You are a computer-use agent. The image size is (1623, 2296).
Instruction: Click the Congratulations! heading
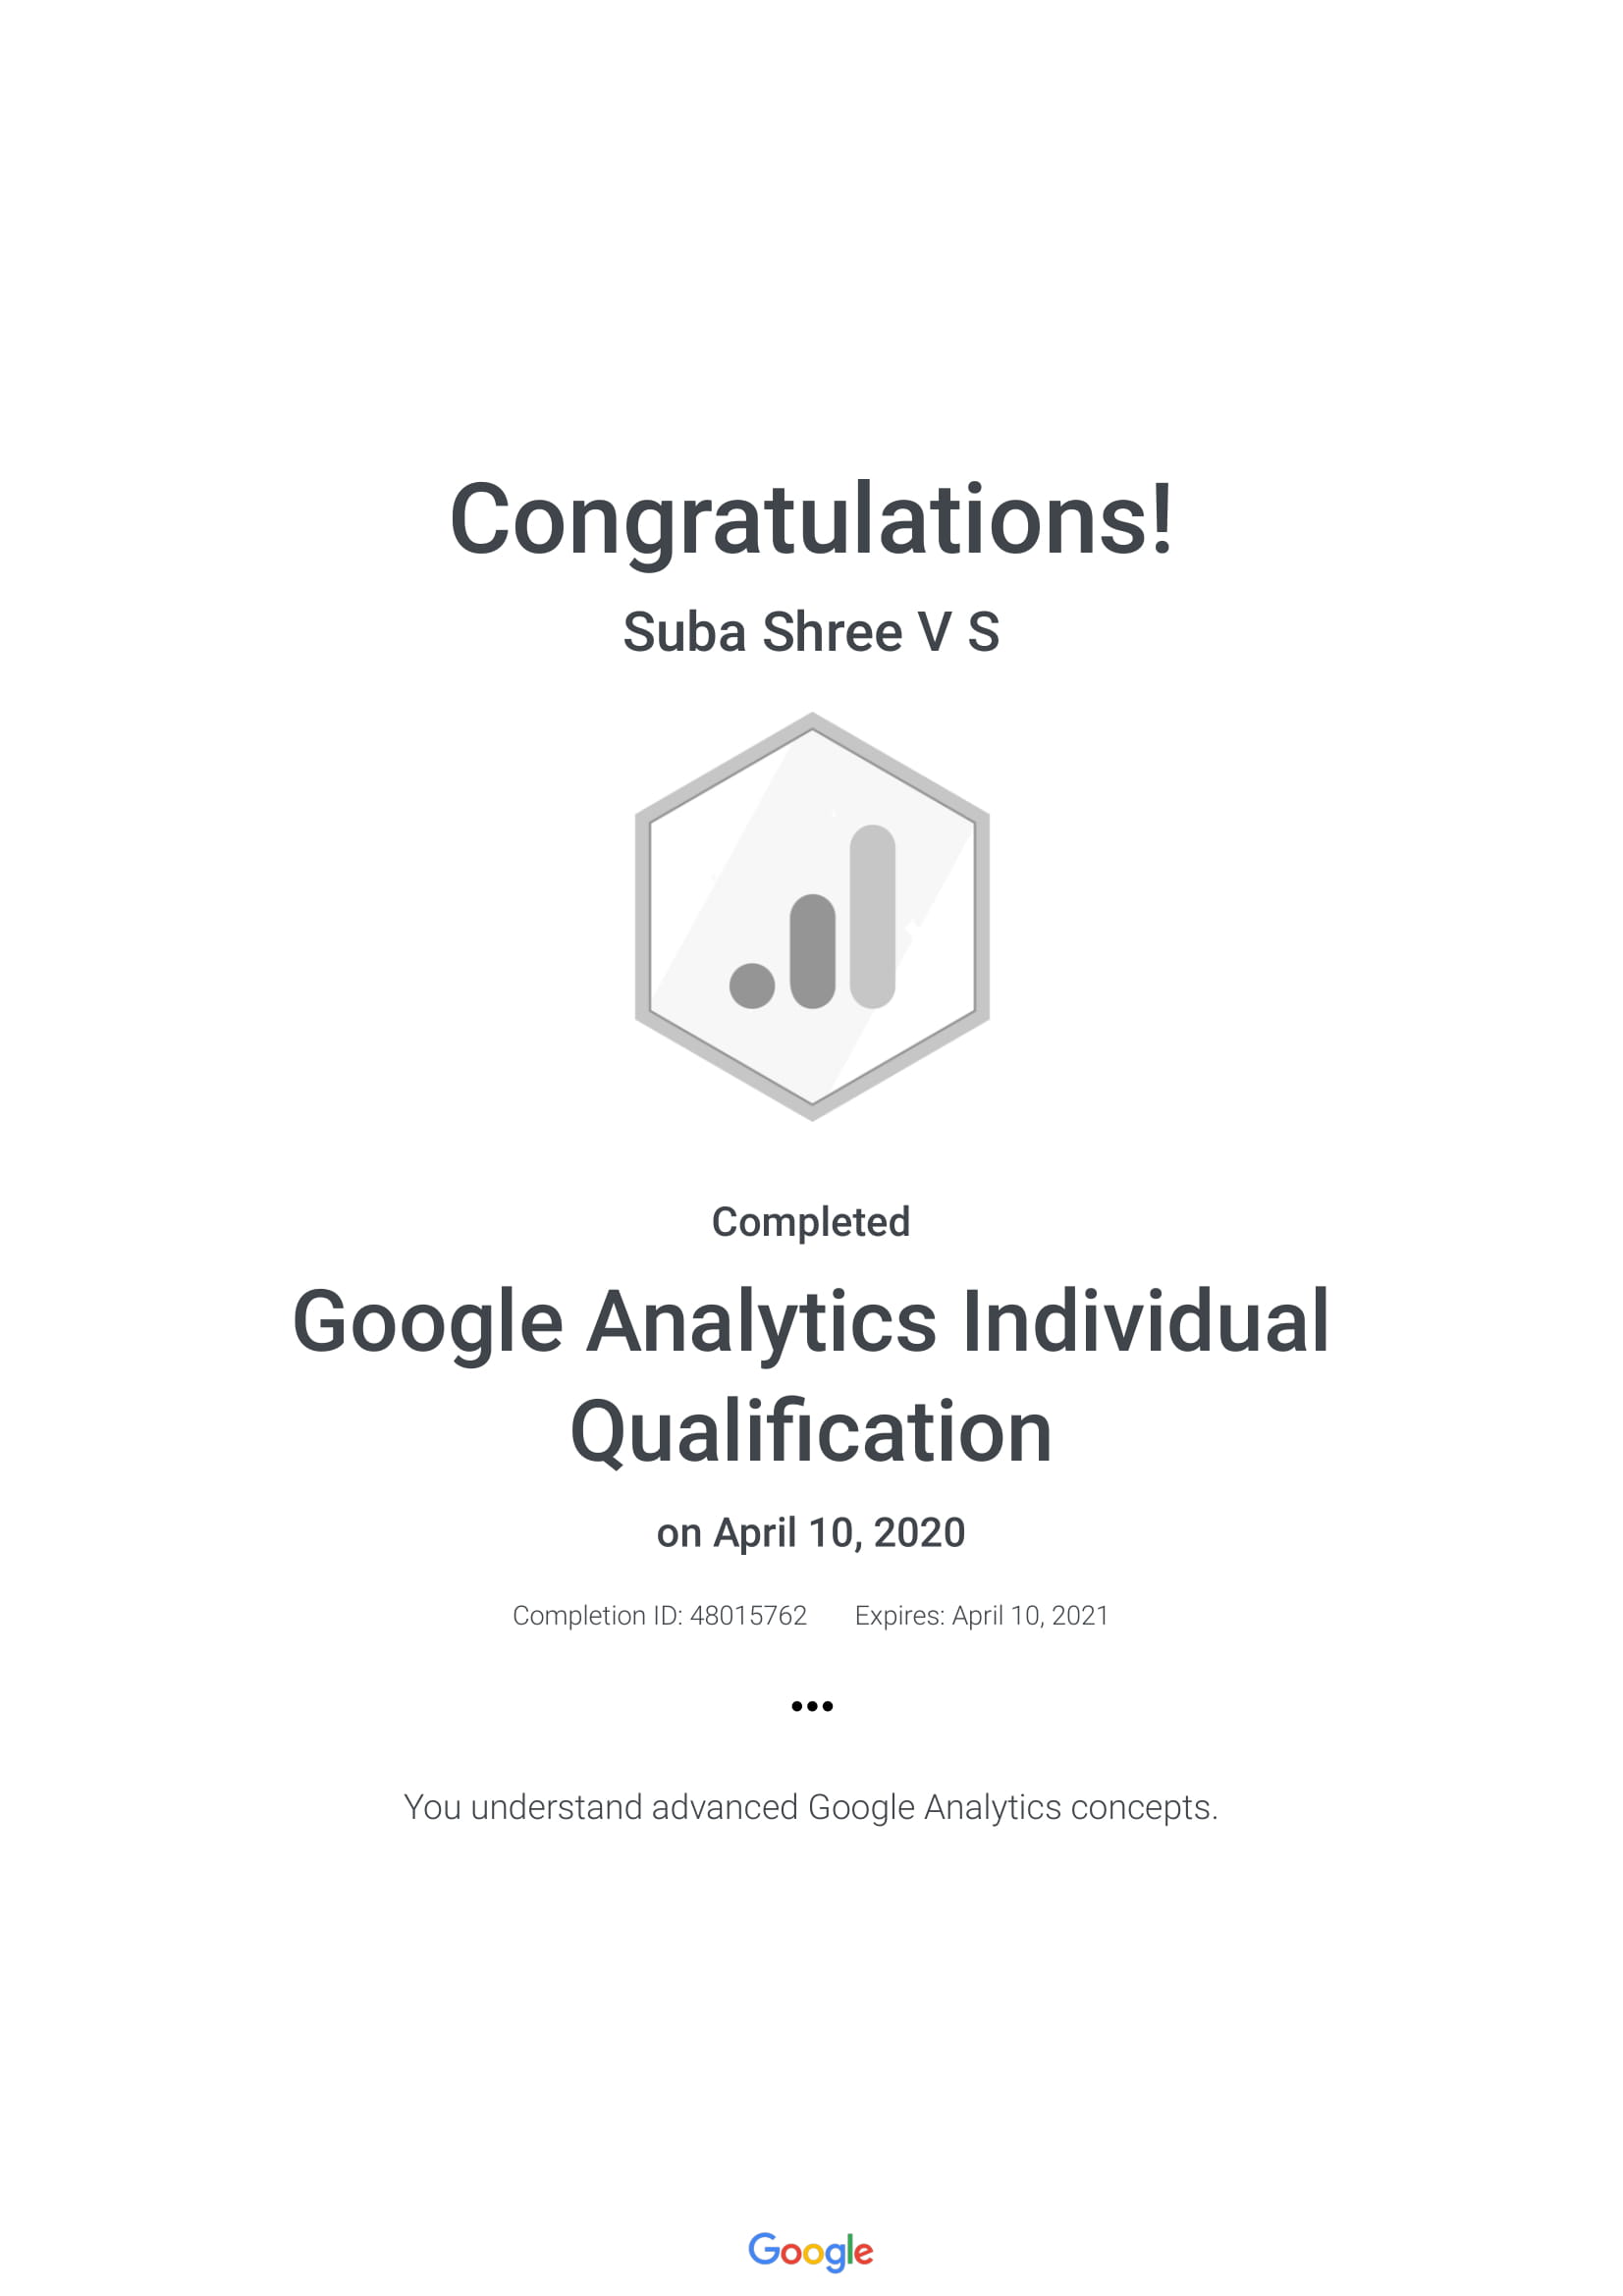tap(811, 521)
